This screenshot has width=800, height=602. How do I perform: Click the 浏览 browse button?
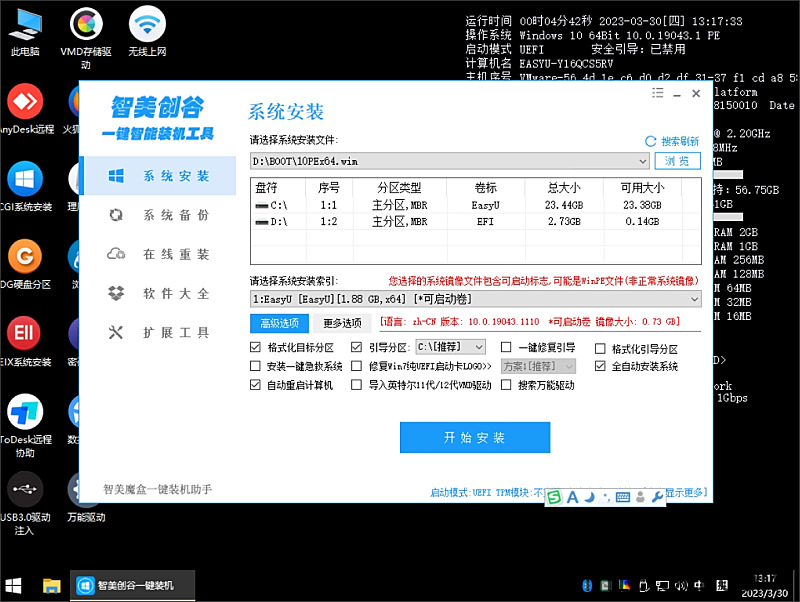pyautogui.click(x=677, y=161)
